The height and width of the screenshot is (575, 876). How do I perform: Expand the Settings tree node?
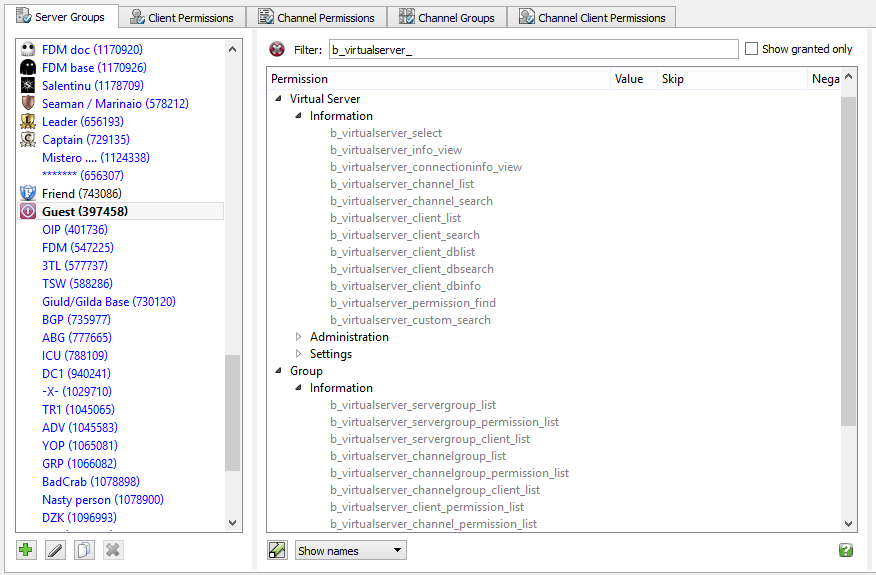[x=299, y=354]
